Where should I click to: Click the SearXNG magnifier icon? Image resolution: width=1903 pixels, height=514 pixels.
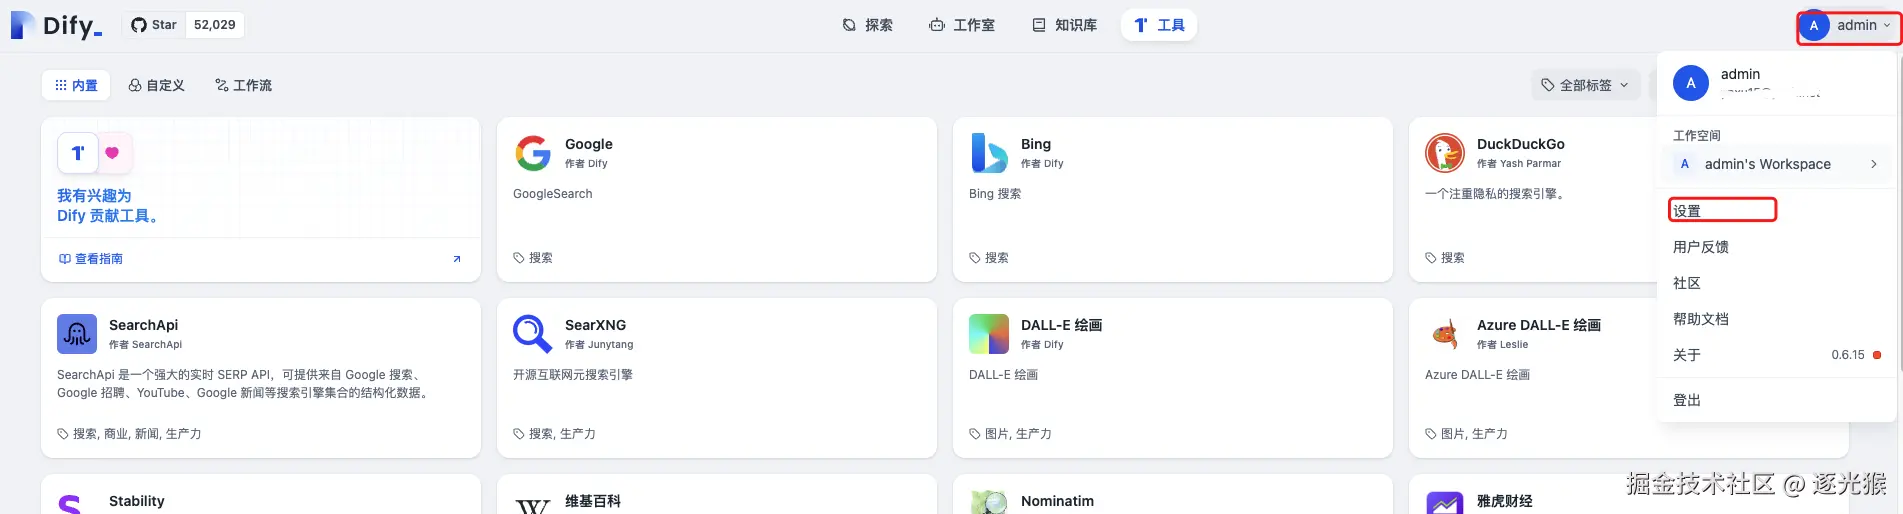pos(533,334)
